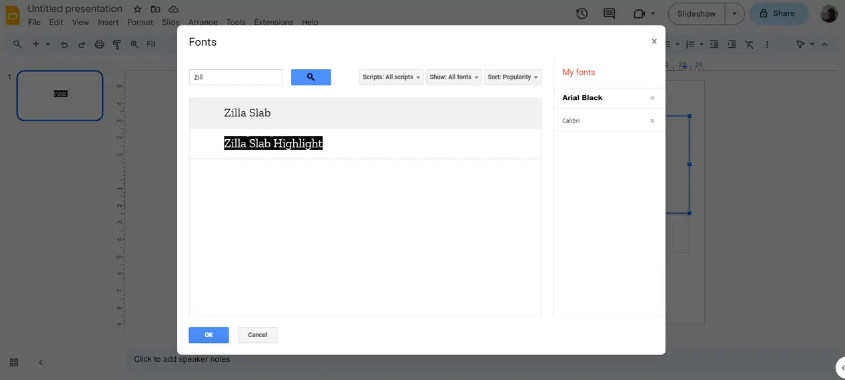This screenshot has height=380, width=845.
Task: Remove Arial Black from My fonts
Action: click(x=652, y=98)
